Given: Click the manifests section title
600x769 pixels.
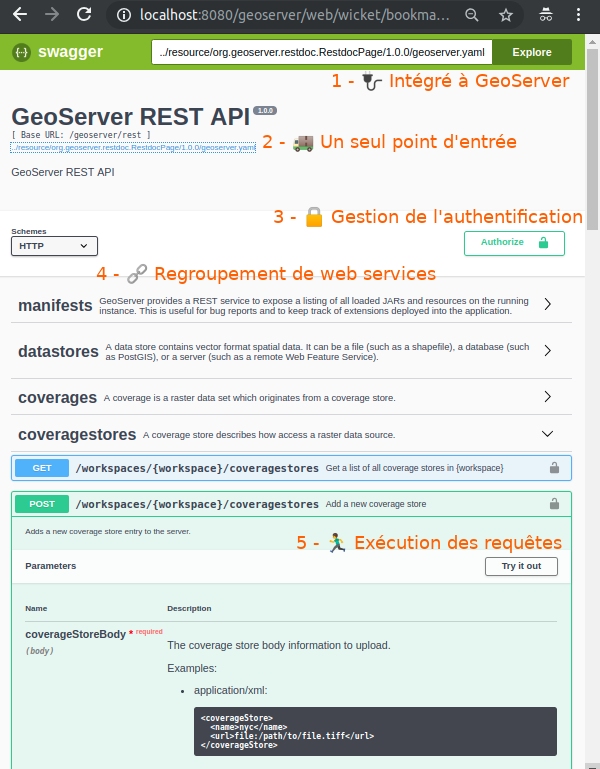Looking at the screenshot, I should pyautogui.click(x=55, y=306).
